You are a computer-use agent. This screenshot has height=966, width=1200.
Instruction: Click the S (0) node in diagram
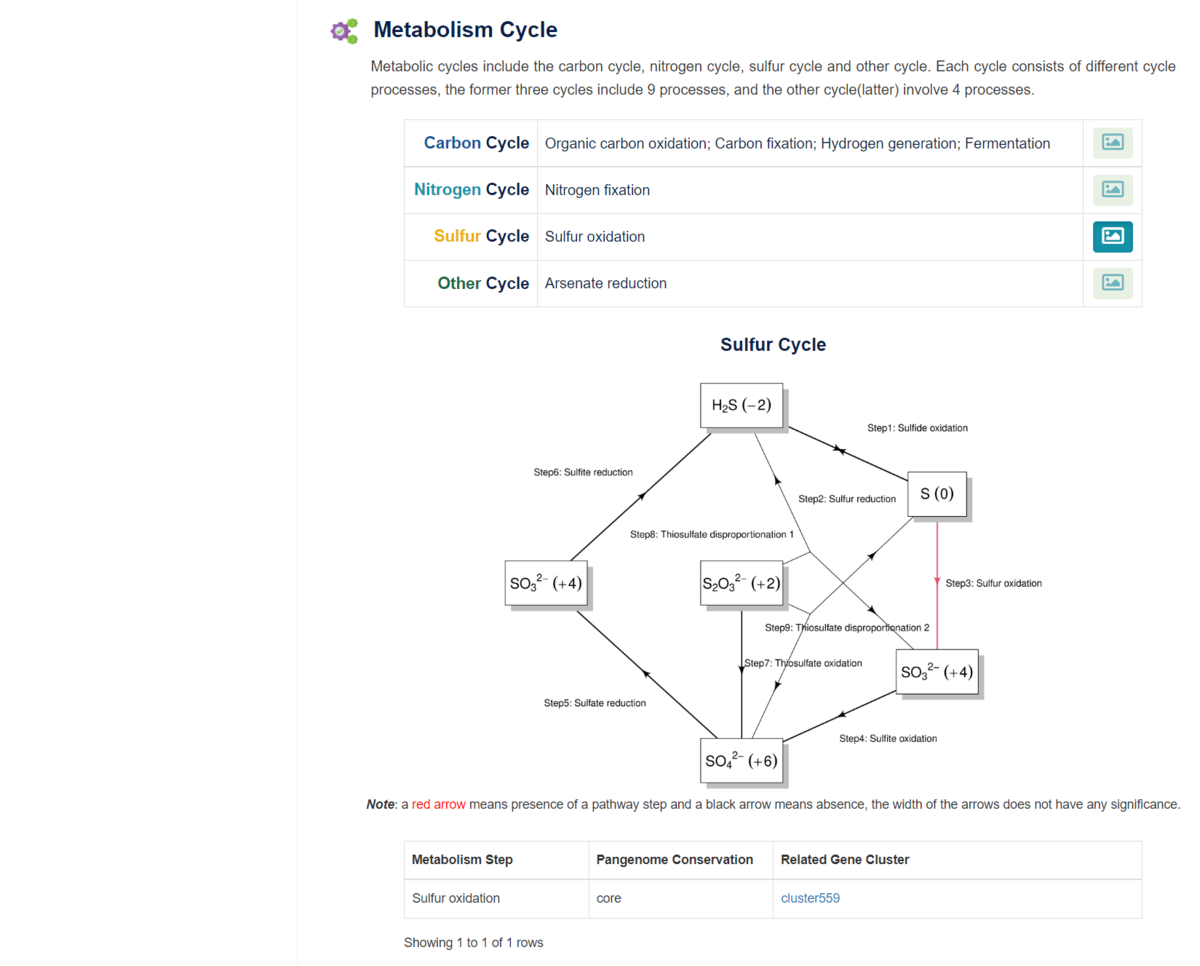(x=936, y=494)
